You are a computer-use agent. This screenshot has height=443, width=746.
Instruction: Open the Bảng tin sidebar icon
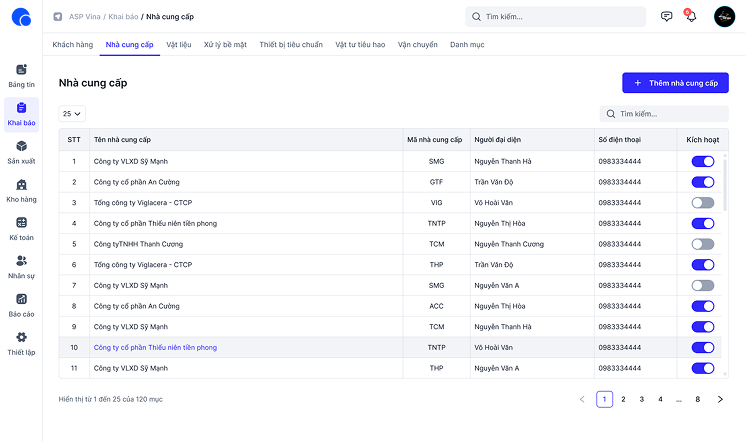[x=21, y=75]
